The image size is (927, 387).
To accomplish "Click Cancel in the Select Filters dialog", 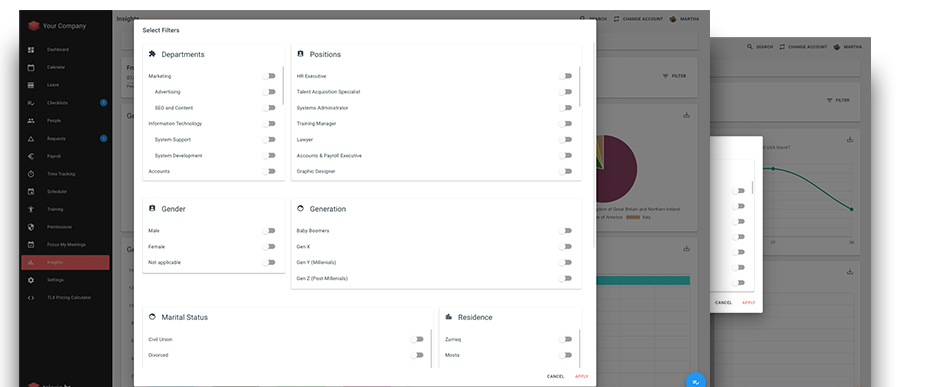I will [556, 376].
